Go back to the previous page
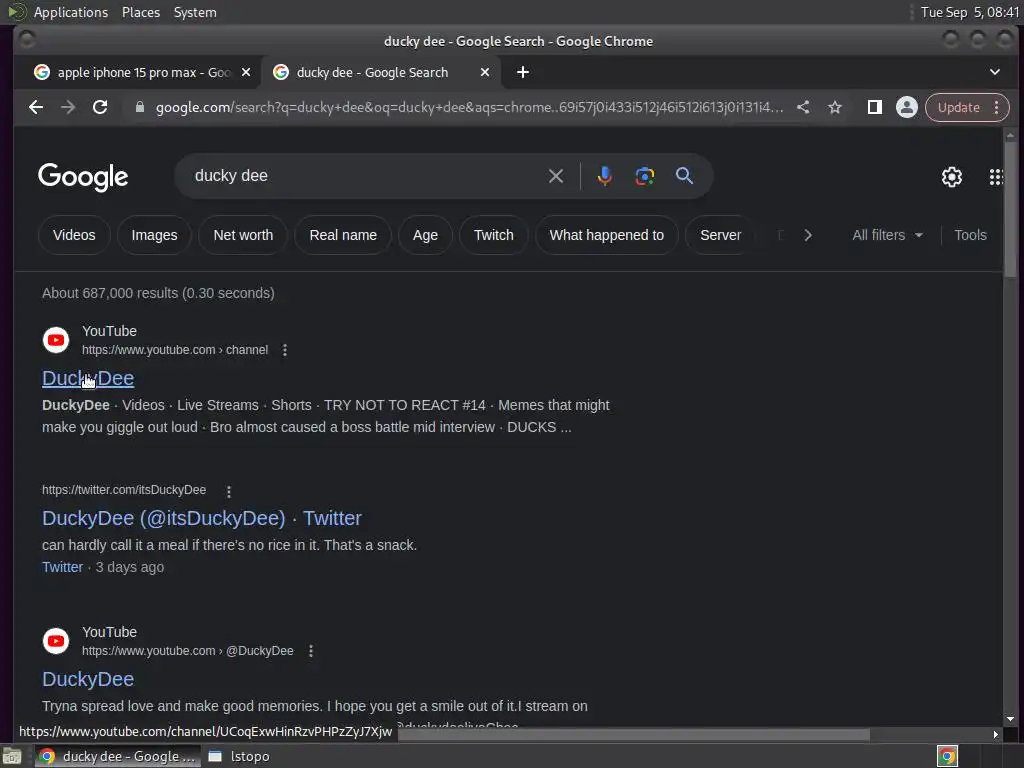The height and width of the screenshot is (768, 1024). (36, 107)
